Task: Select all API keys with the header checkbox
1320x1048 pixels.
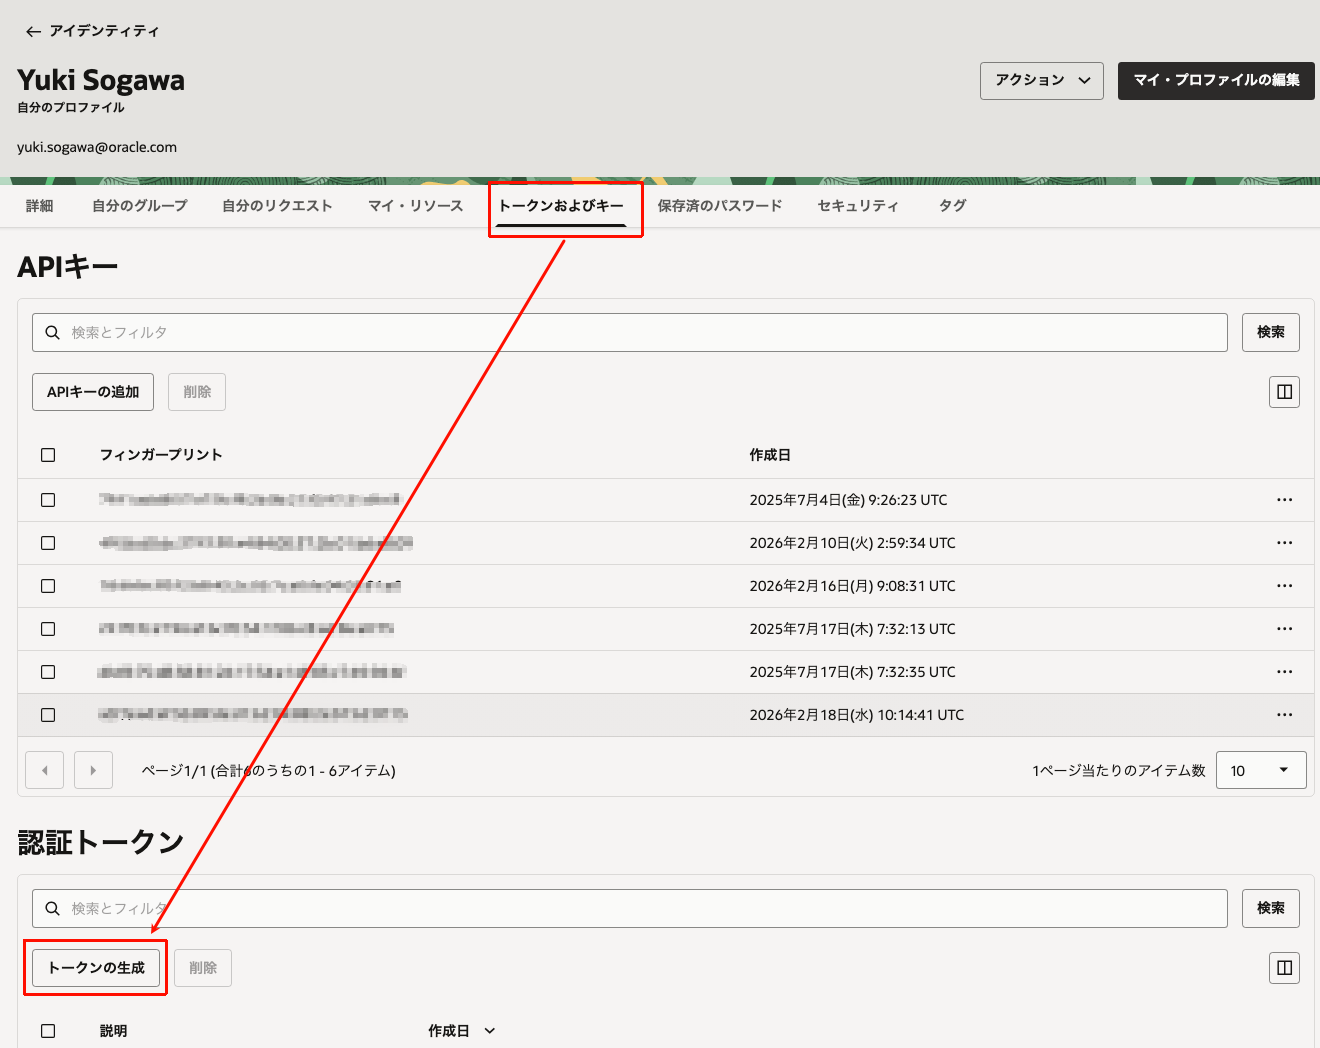Action: (48, 455)
